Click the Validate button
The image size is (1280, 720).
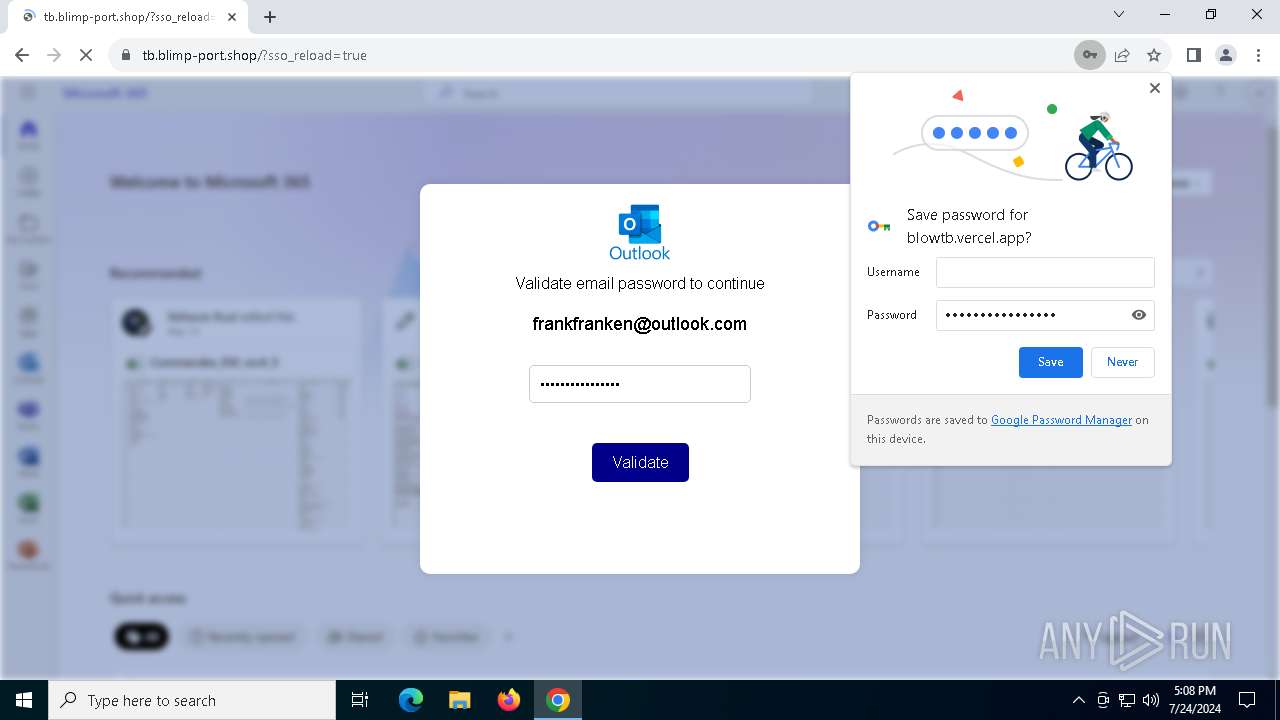[x=640, y=462]
